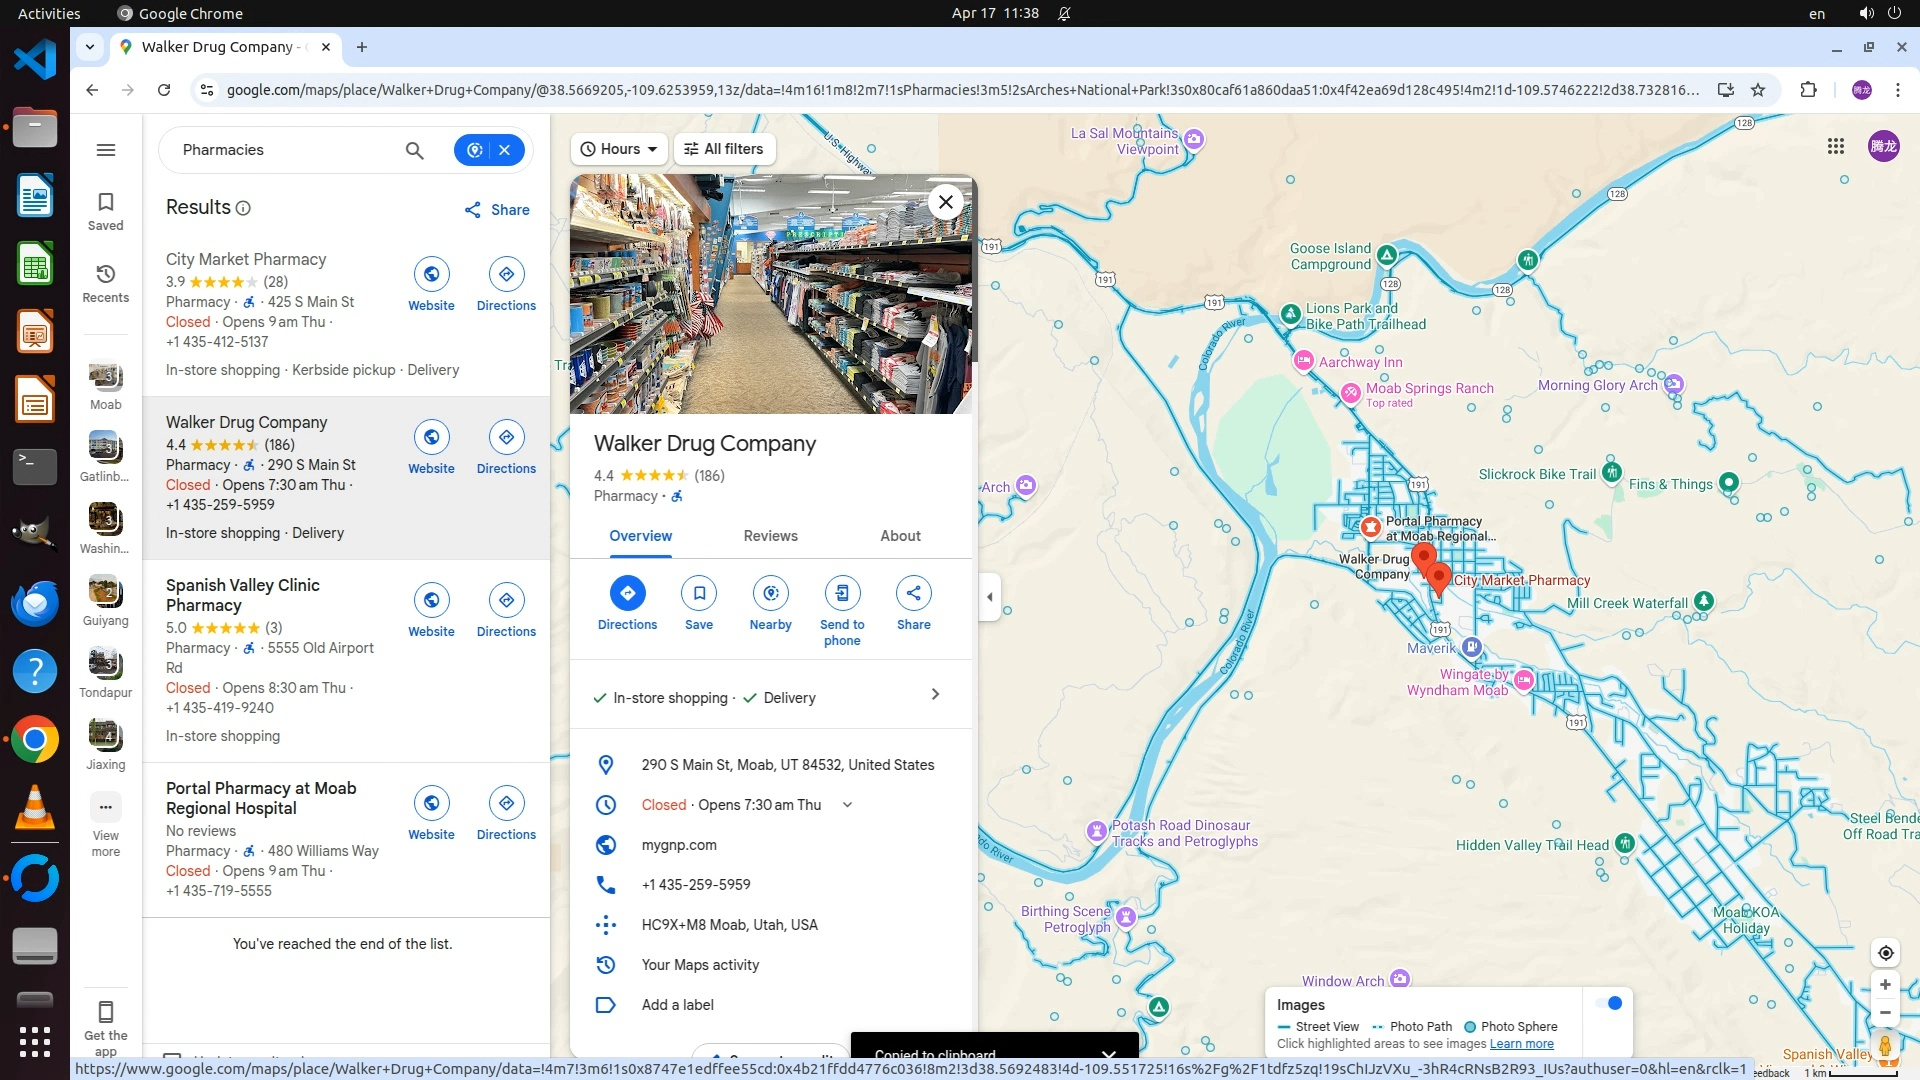This screenshot has width=1920, height=1080.
Task: Zoom in on the map
Action: pos(1885,985)
